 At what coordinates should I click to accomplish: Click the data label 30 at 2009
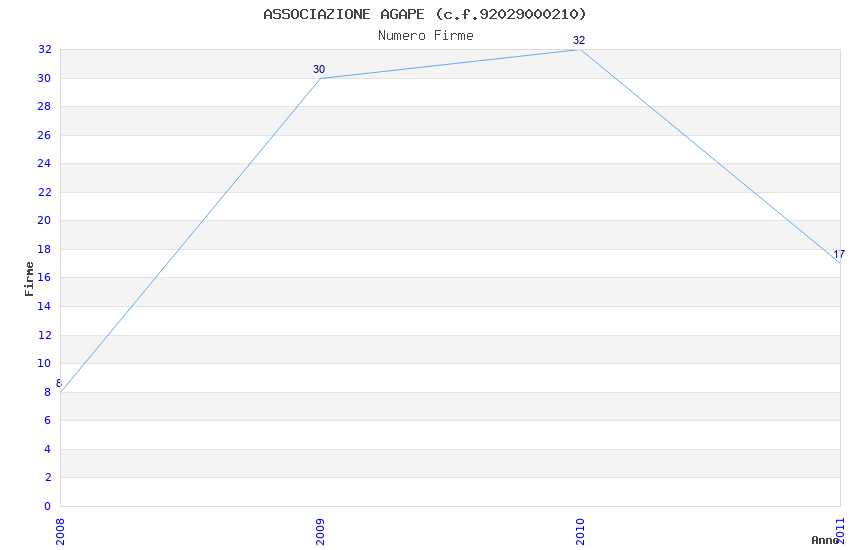point(319,69)
